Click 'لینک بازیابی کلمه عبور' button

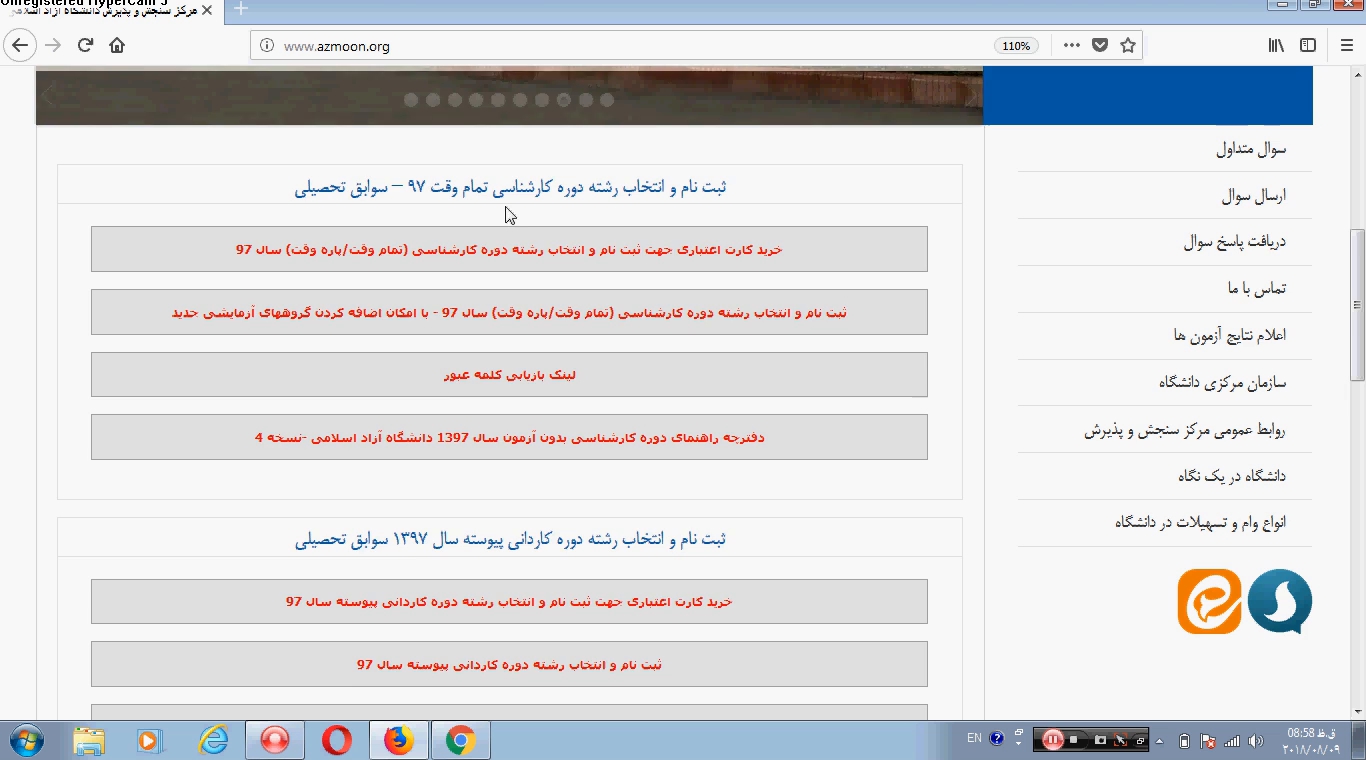pyautogui.click(x=509, y=375)
